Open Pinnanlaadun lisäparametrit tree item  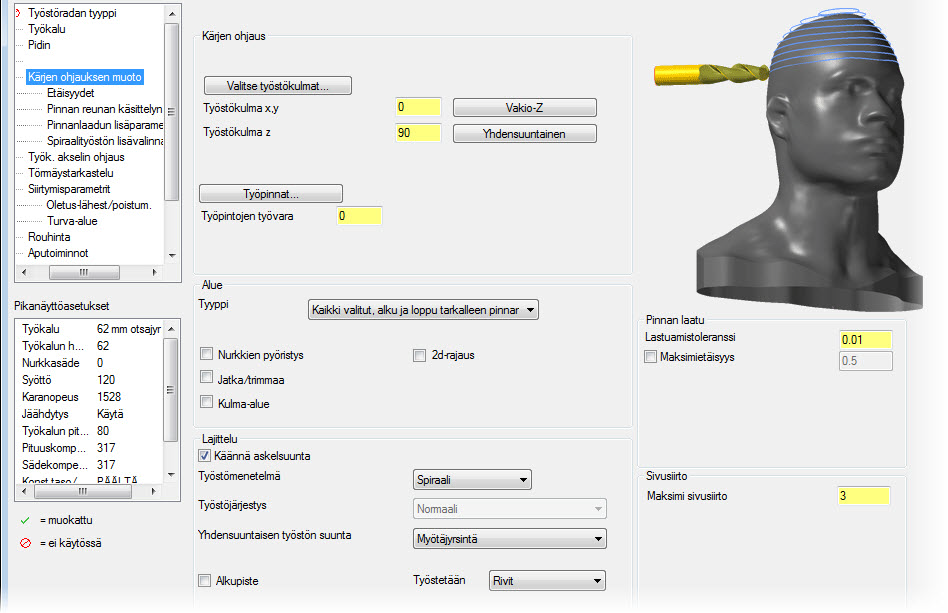click(105, 125)
